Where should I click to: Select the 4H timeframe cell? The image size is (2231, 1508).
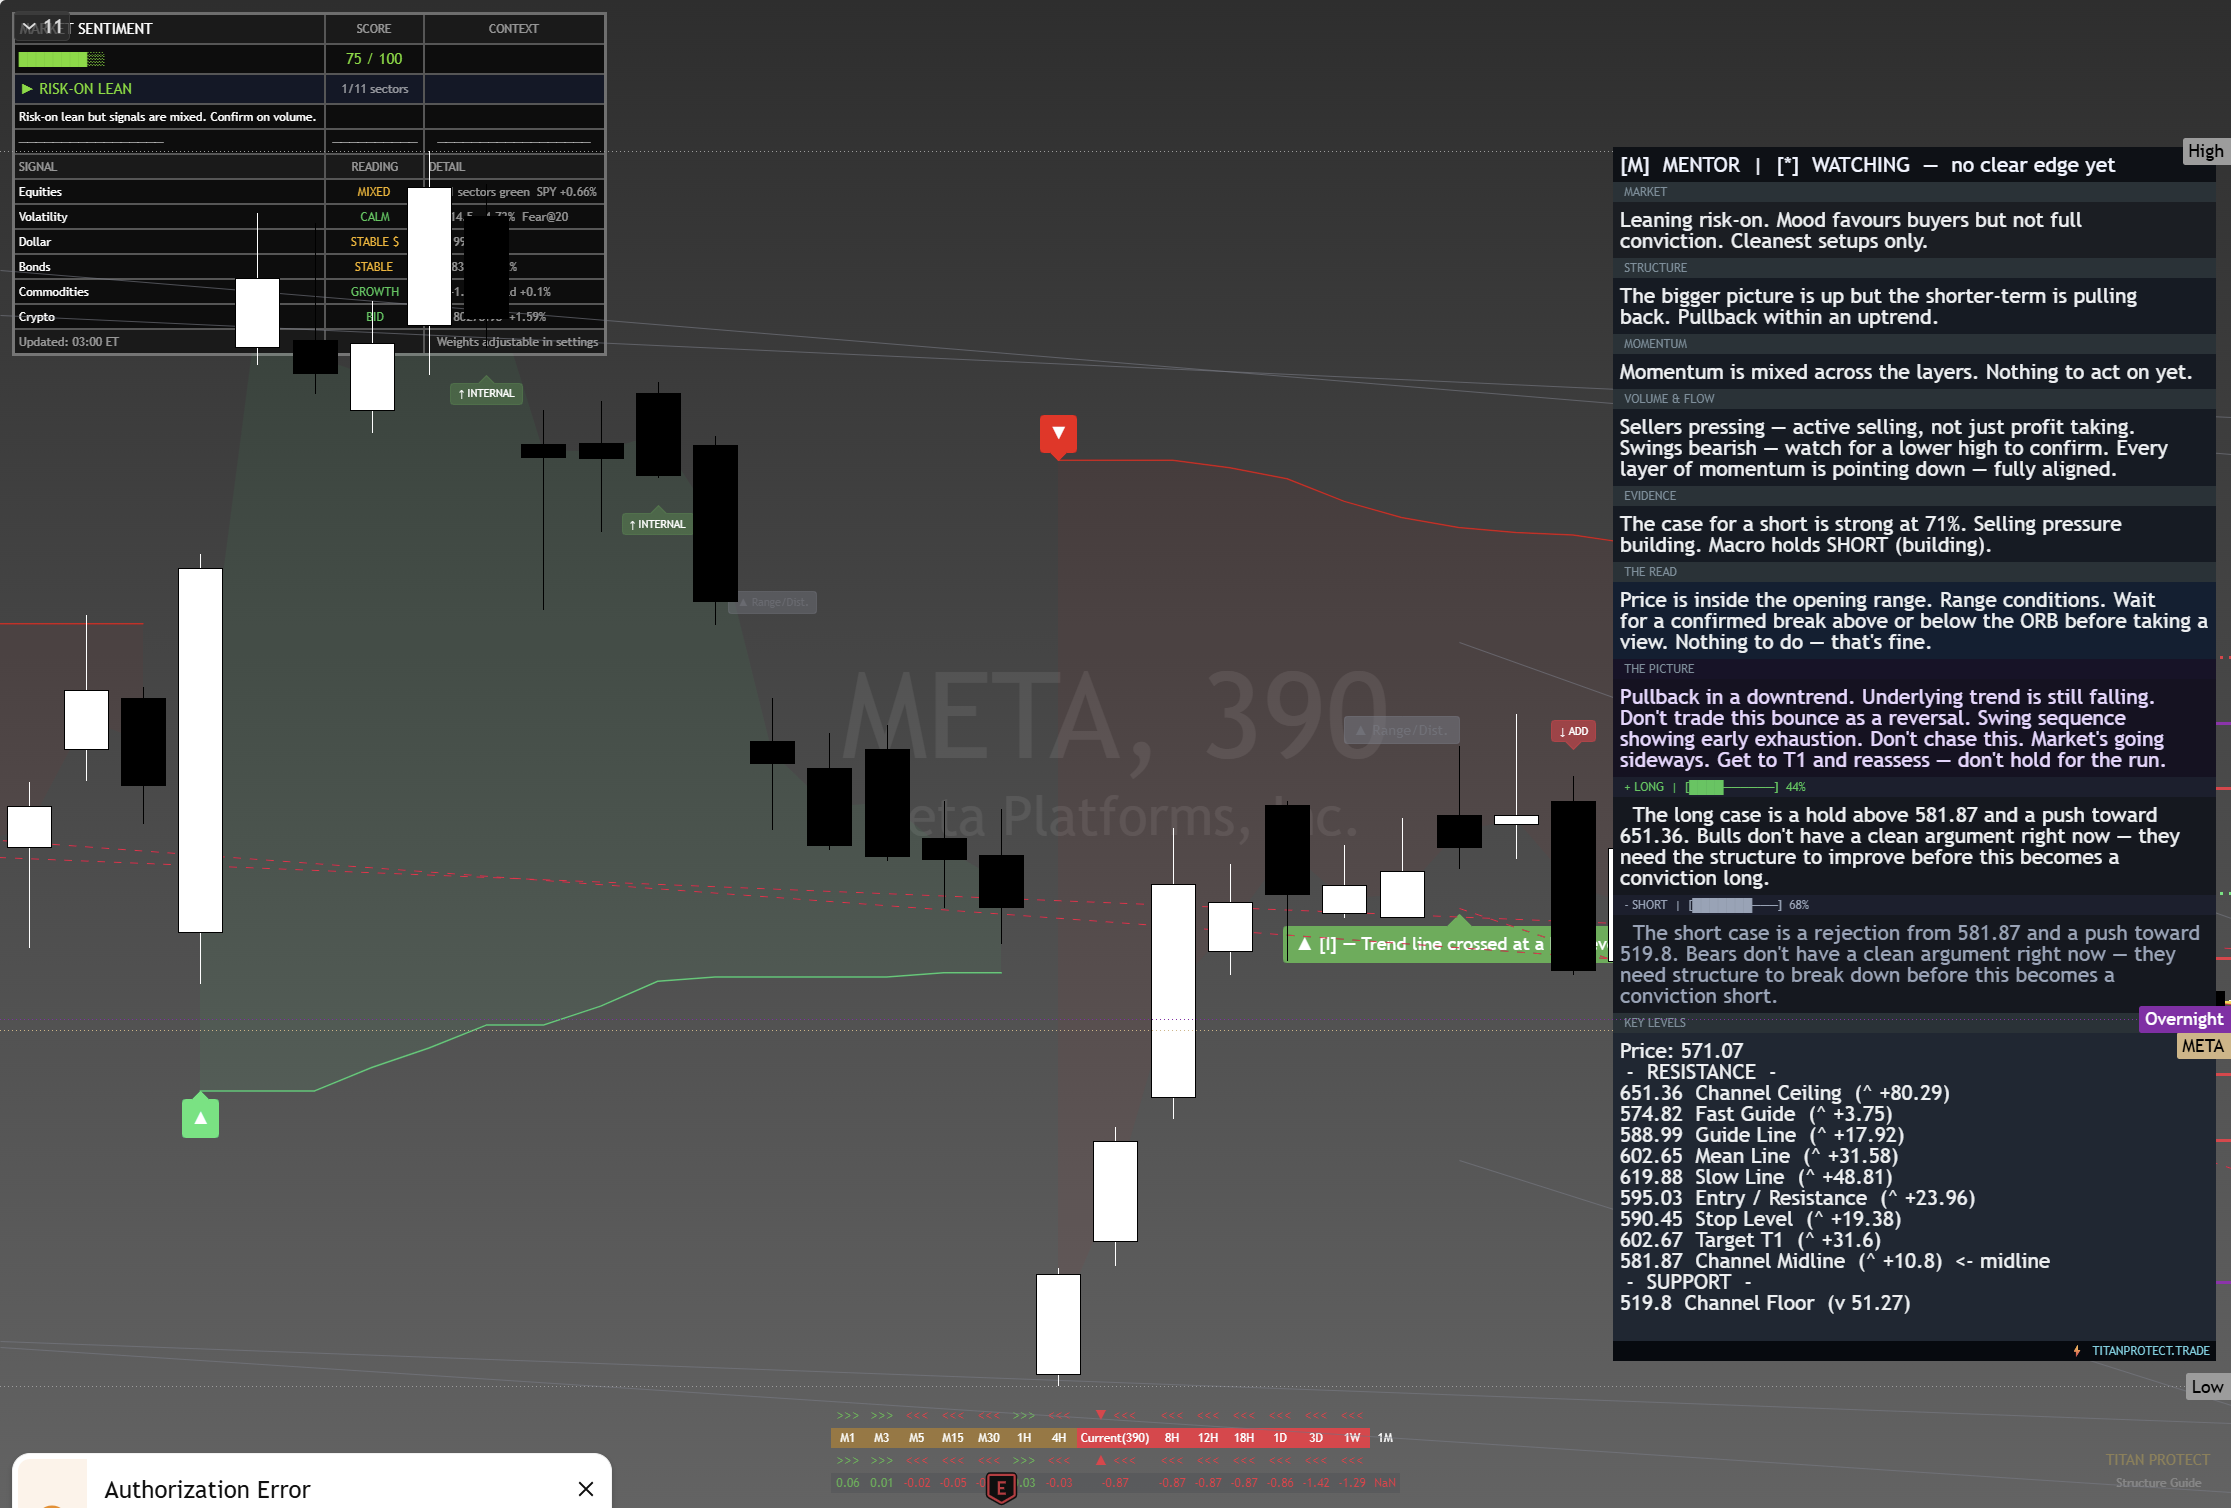(x=1059, y=1438)
